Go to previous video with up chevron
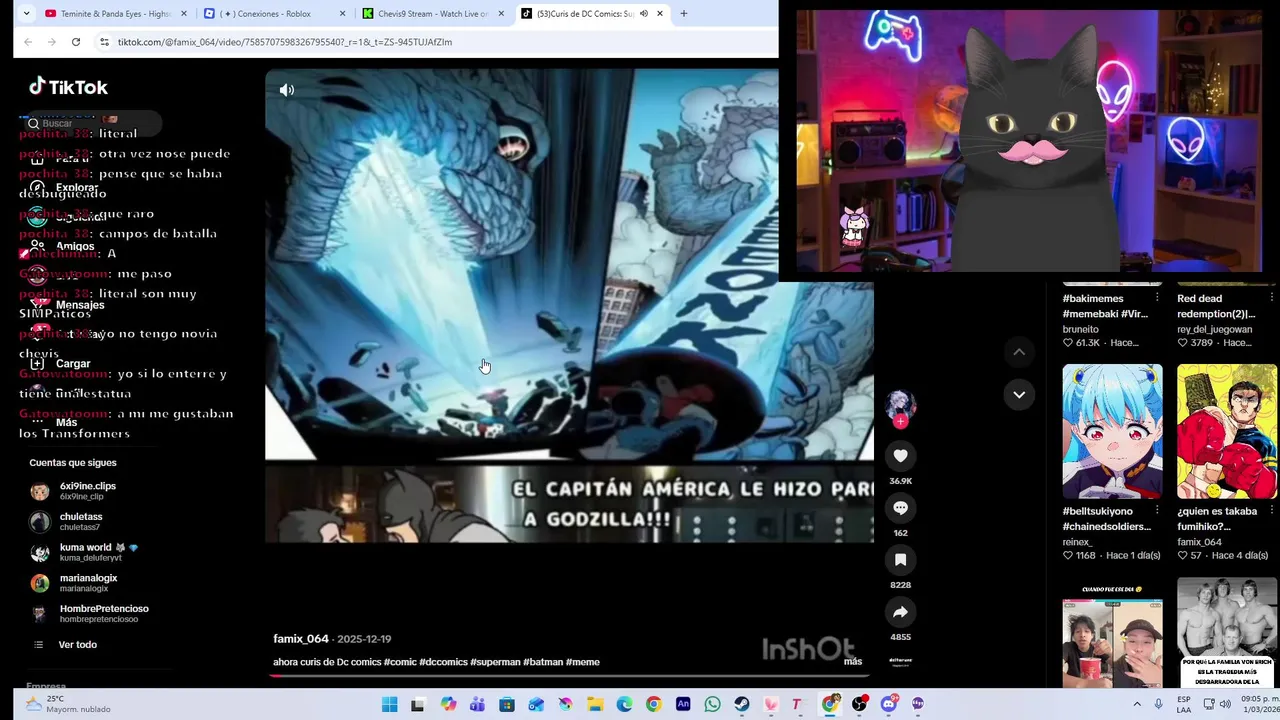The height and width of the screenshot is (720, 1280). [1019, 352]
